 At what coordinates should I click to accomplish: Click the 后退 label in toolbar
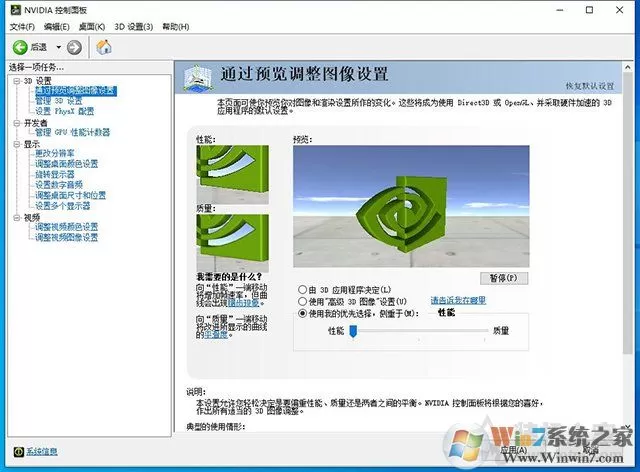pyautogui.click(x=39, y=47)
